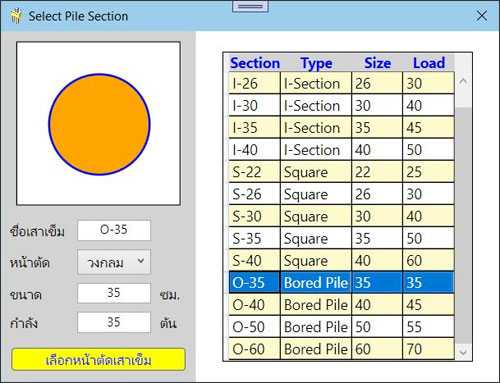The image size is (500, 383).
Task: Click the size field showing 35 ซม.
Action: click(x=114, y=293)
